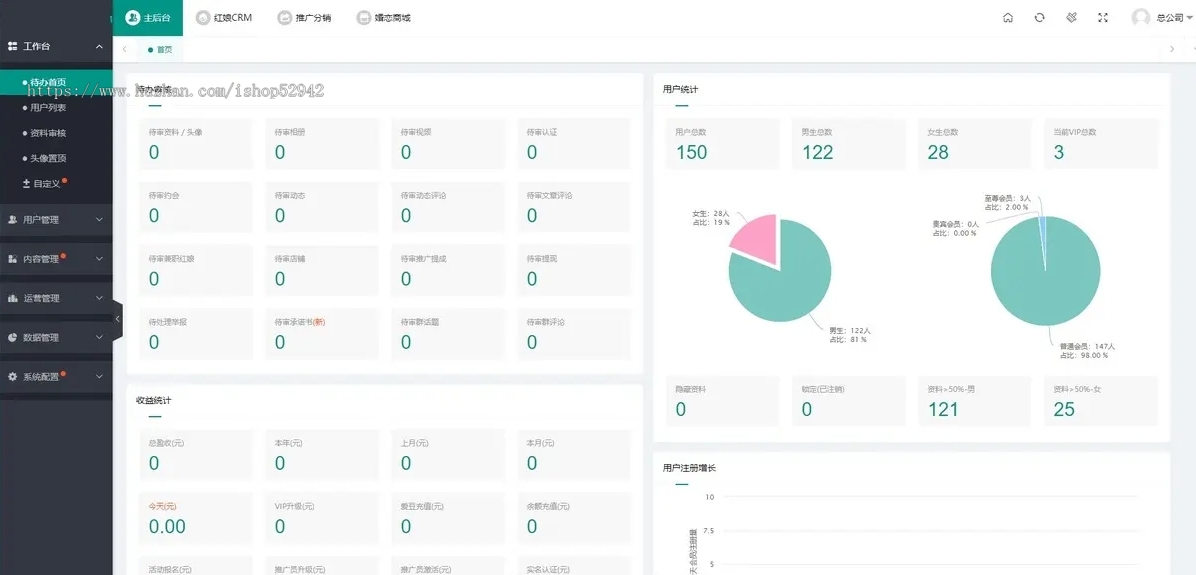Viewport: 1196px width, 575px height.
Task: Open the 待审资料 / 头像 card
Action: pos(195,143)
